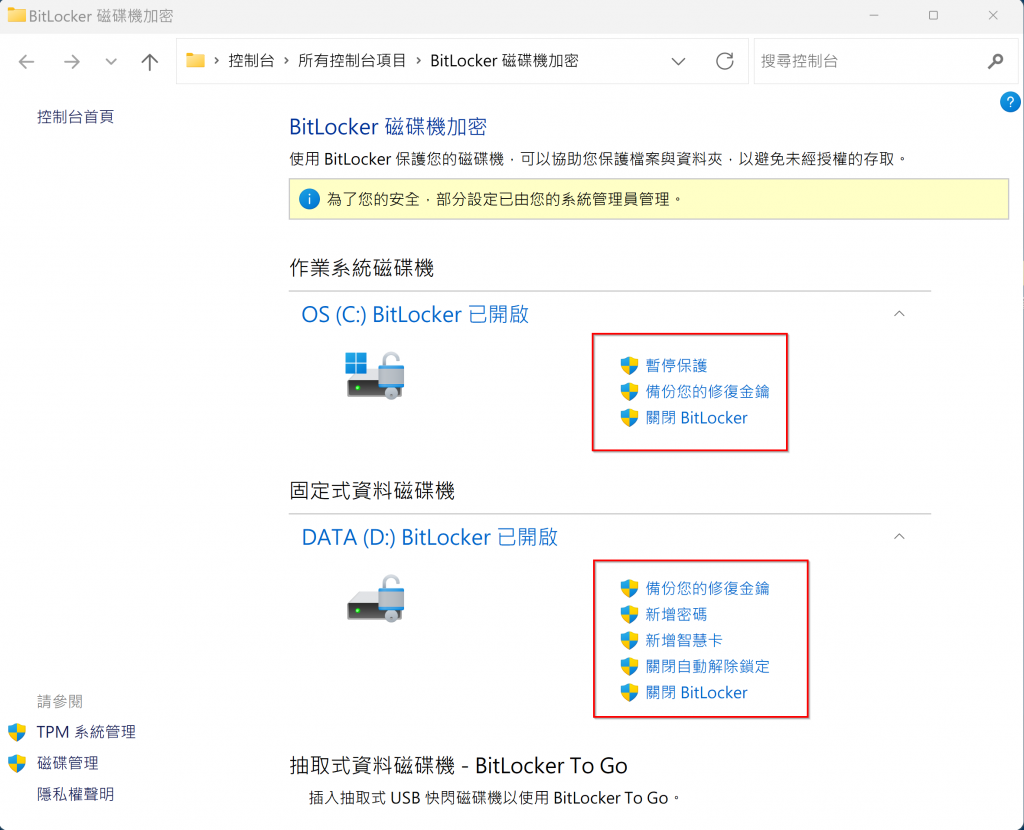Click 抽取式資料磁碟機 - BitLocker To Go heading

(x=458, y=766)
